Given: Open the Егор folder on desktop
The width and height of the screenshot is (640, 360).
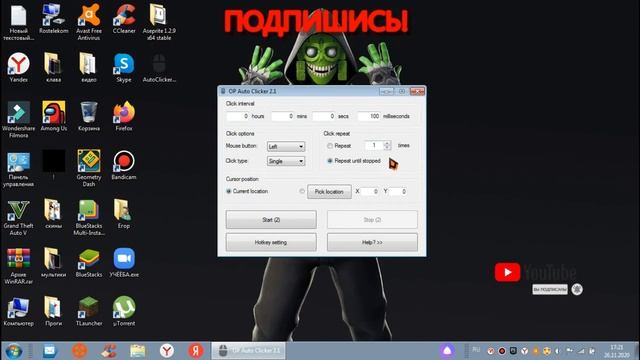Looking at the screenshot, I should [x=124, y=214].
